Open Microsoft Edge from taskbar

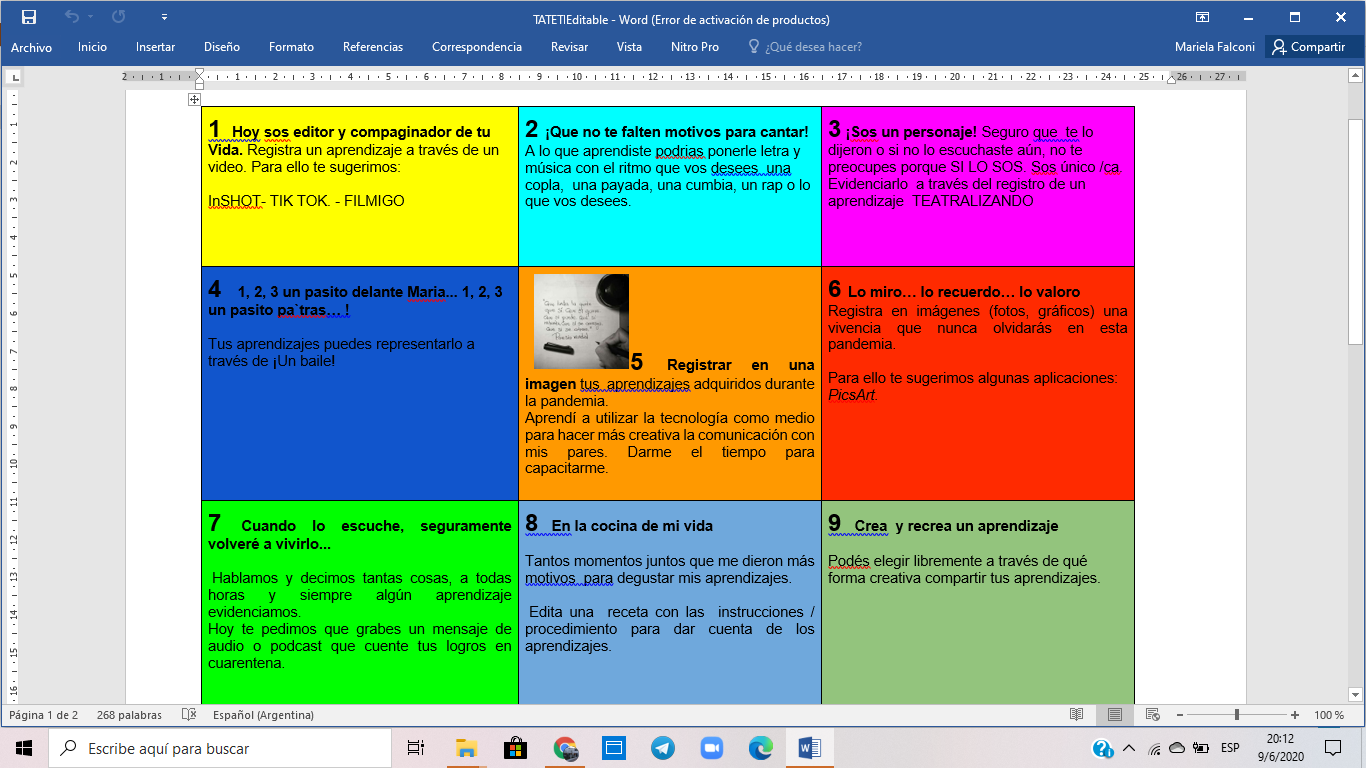pos(760,748)
